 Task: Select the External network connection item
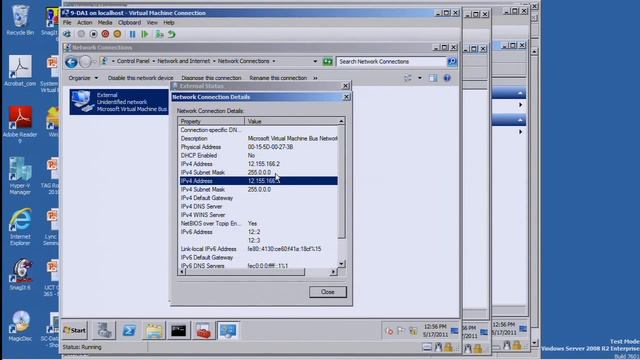coord(119,102)
